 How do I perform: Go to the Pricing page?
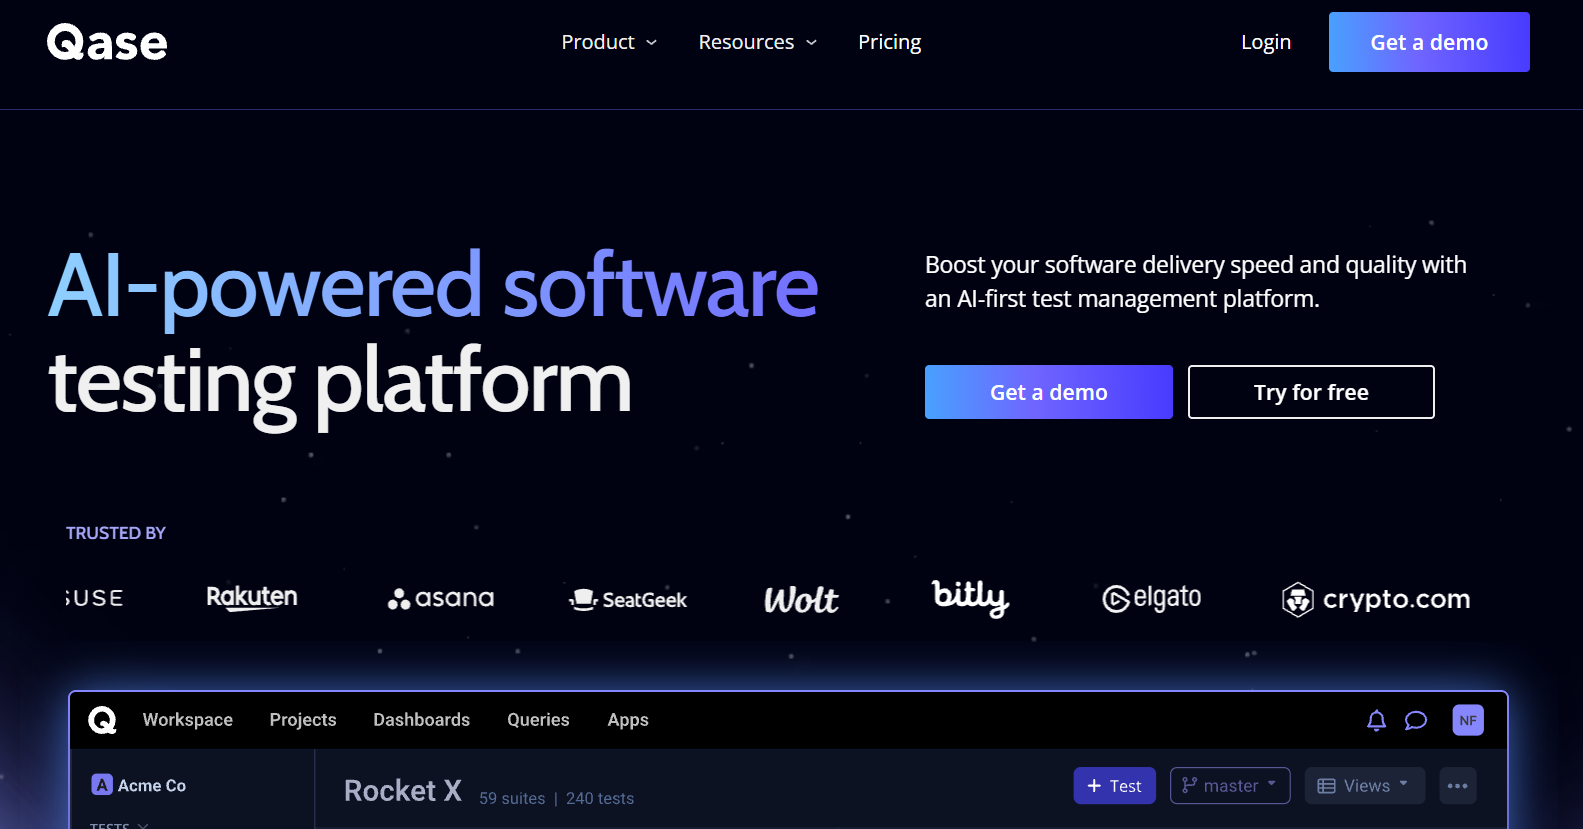coord(889,42)
